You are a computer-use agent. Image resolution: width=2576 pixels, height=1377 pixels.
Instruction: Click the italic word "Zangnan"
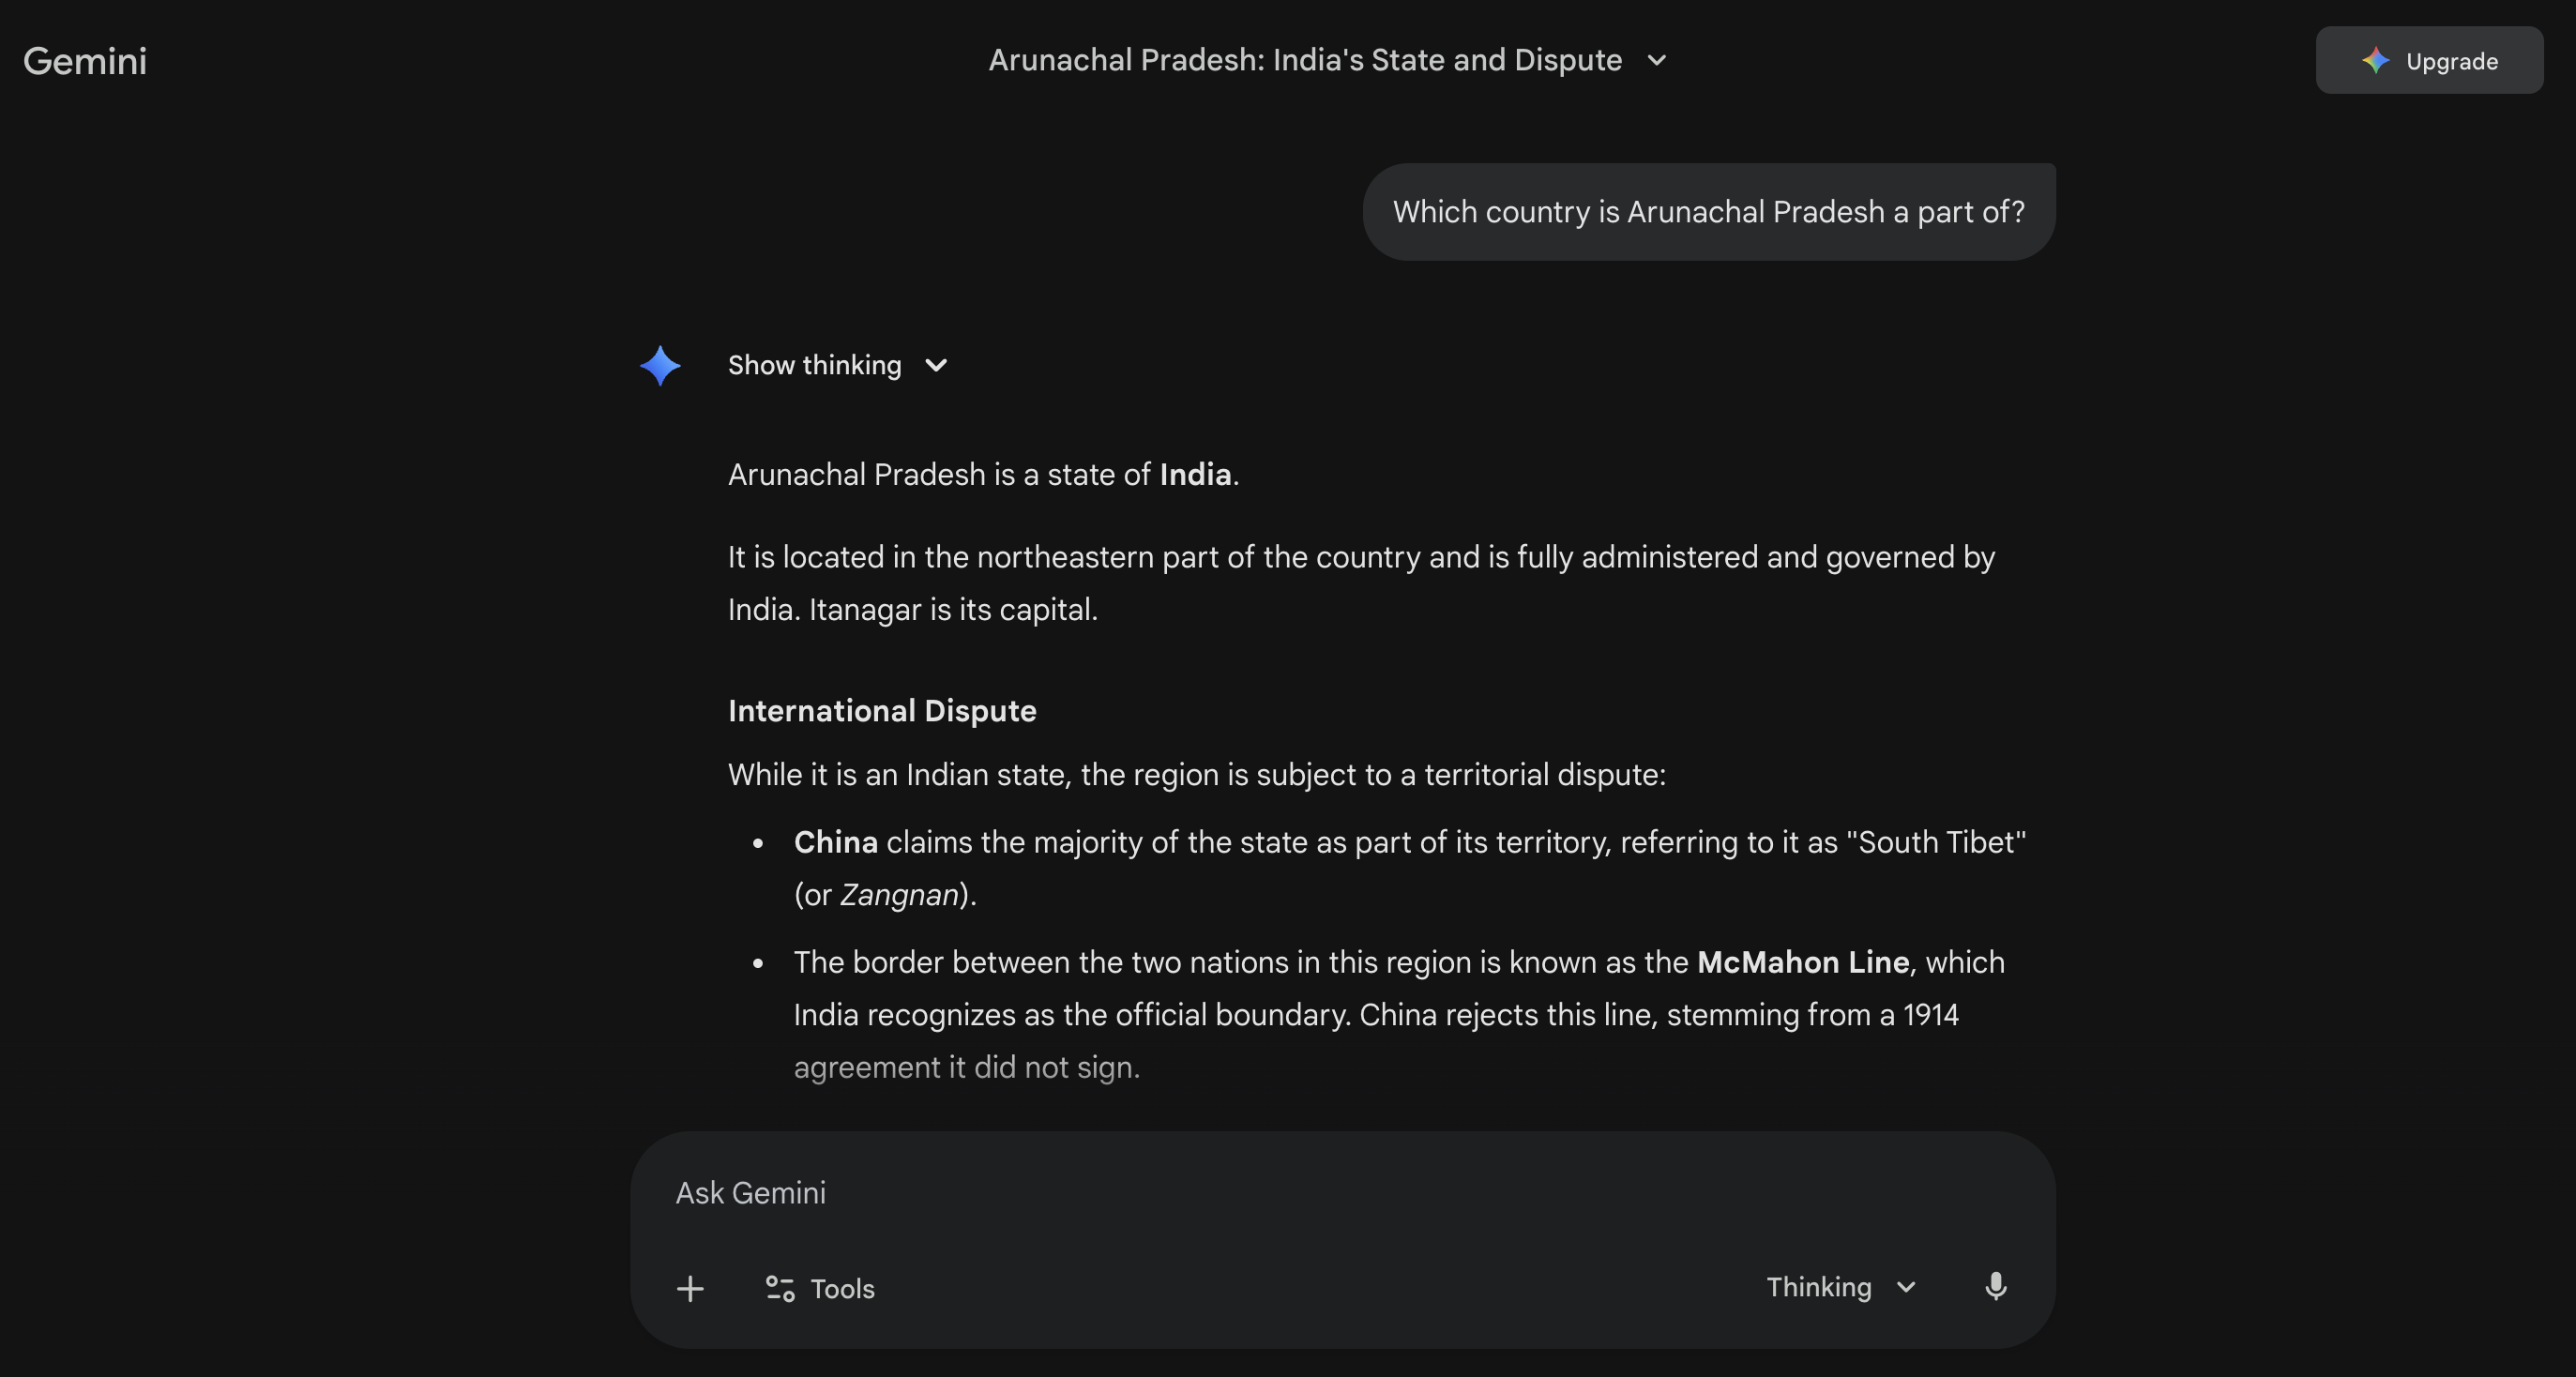point(899,895)
